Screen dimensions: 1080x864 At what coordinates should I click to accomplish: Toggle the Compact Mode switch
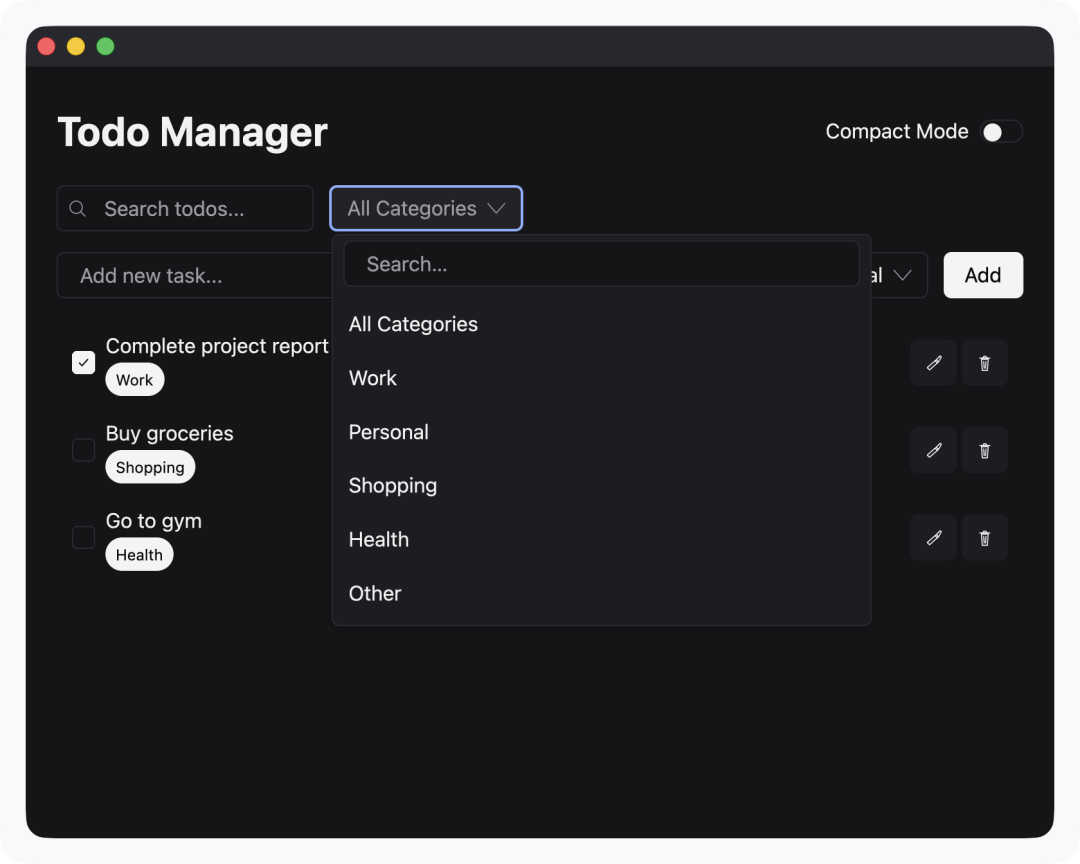1001,132
